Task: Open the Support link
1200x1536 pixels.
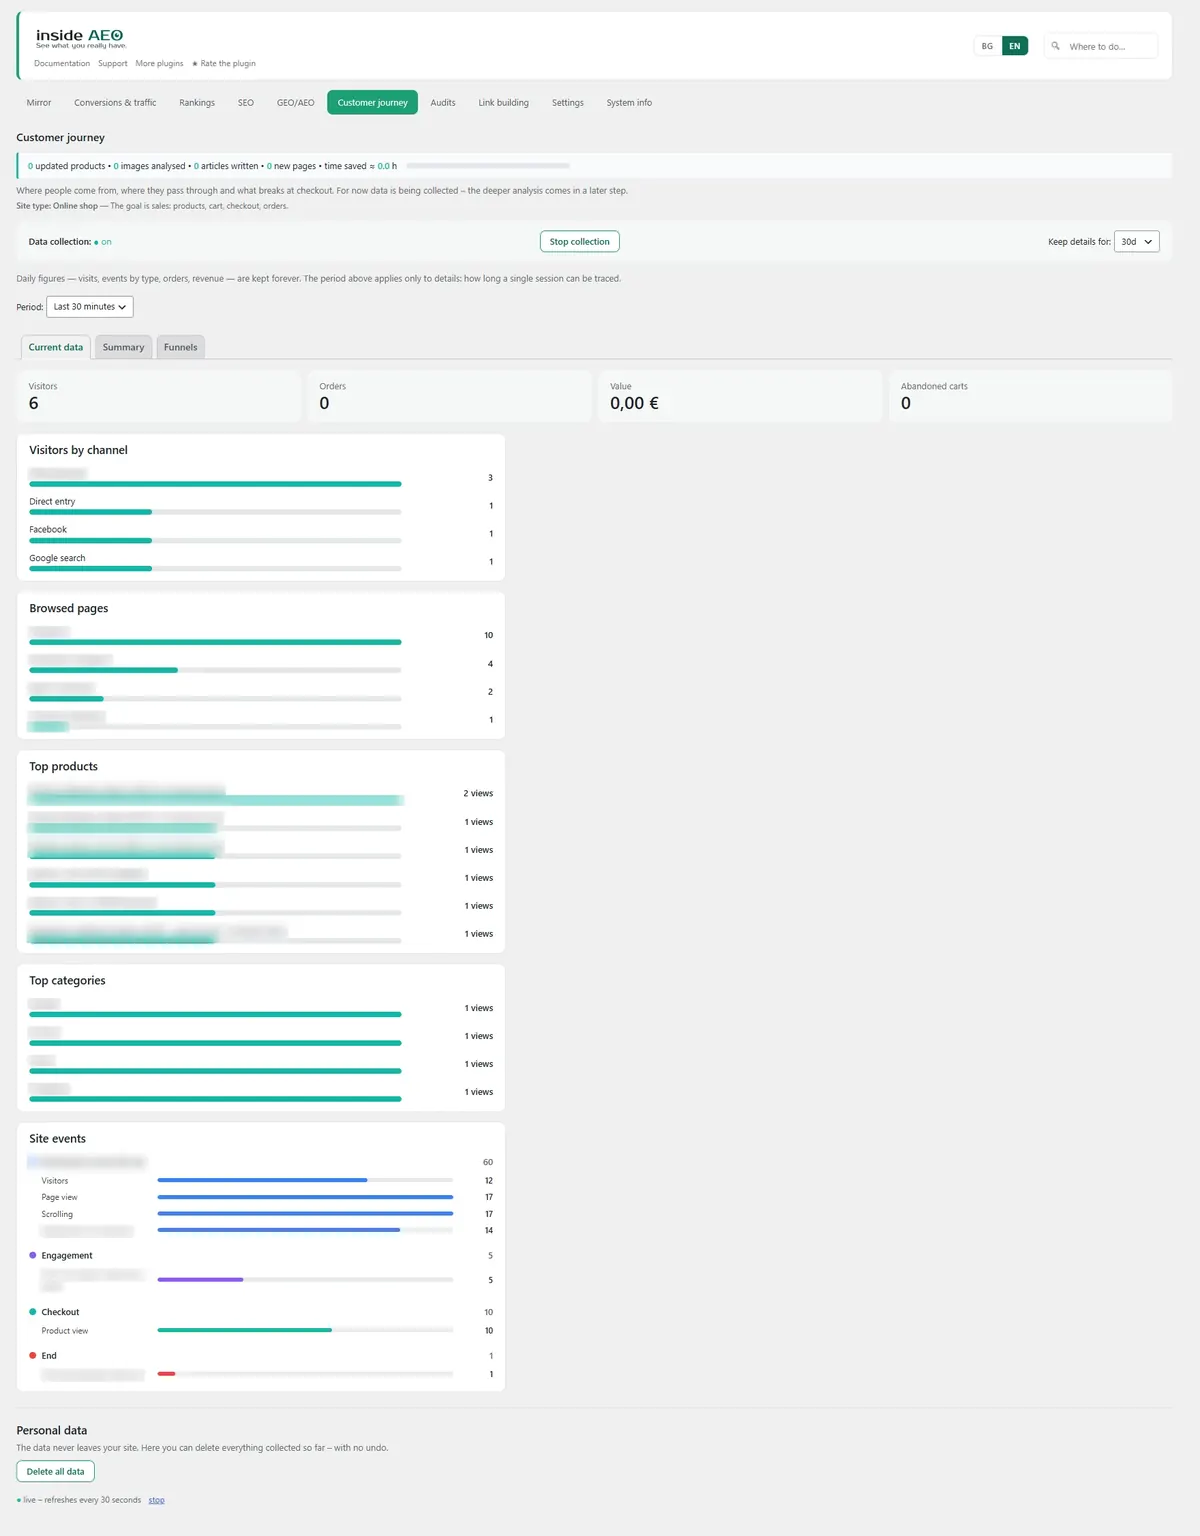Action: click(113, 63)
